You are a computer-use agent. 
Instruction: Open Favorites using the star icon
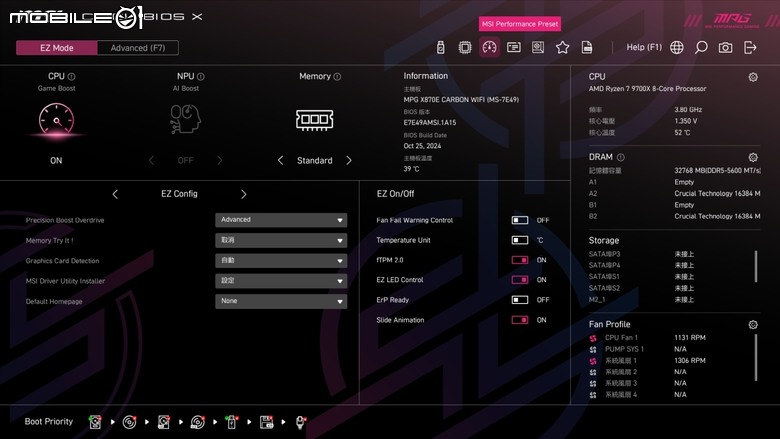(x=563, y=47)
